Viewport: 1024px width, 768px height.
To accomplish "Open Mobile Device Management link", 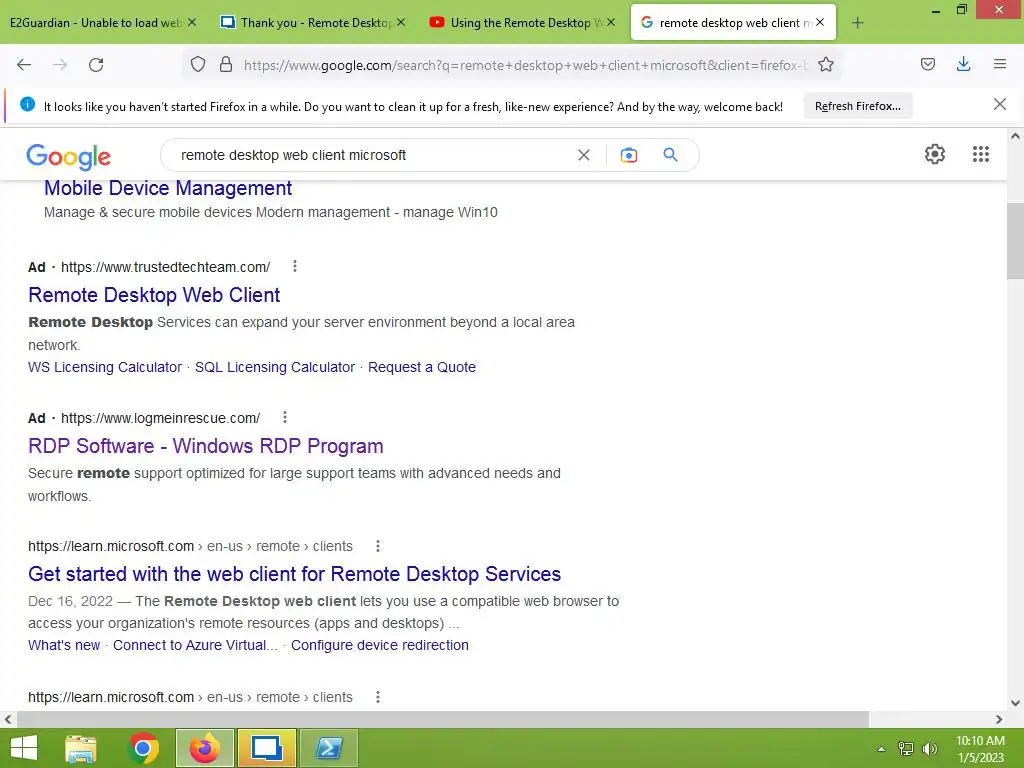I will [x=168, y=188].
